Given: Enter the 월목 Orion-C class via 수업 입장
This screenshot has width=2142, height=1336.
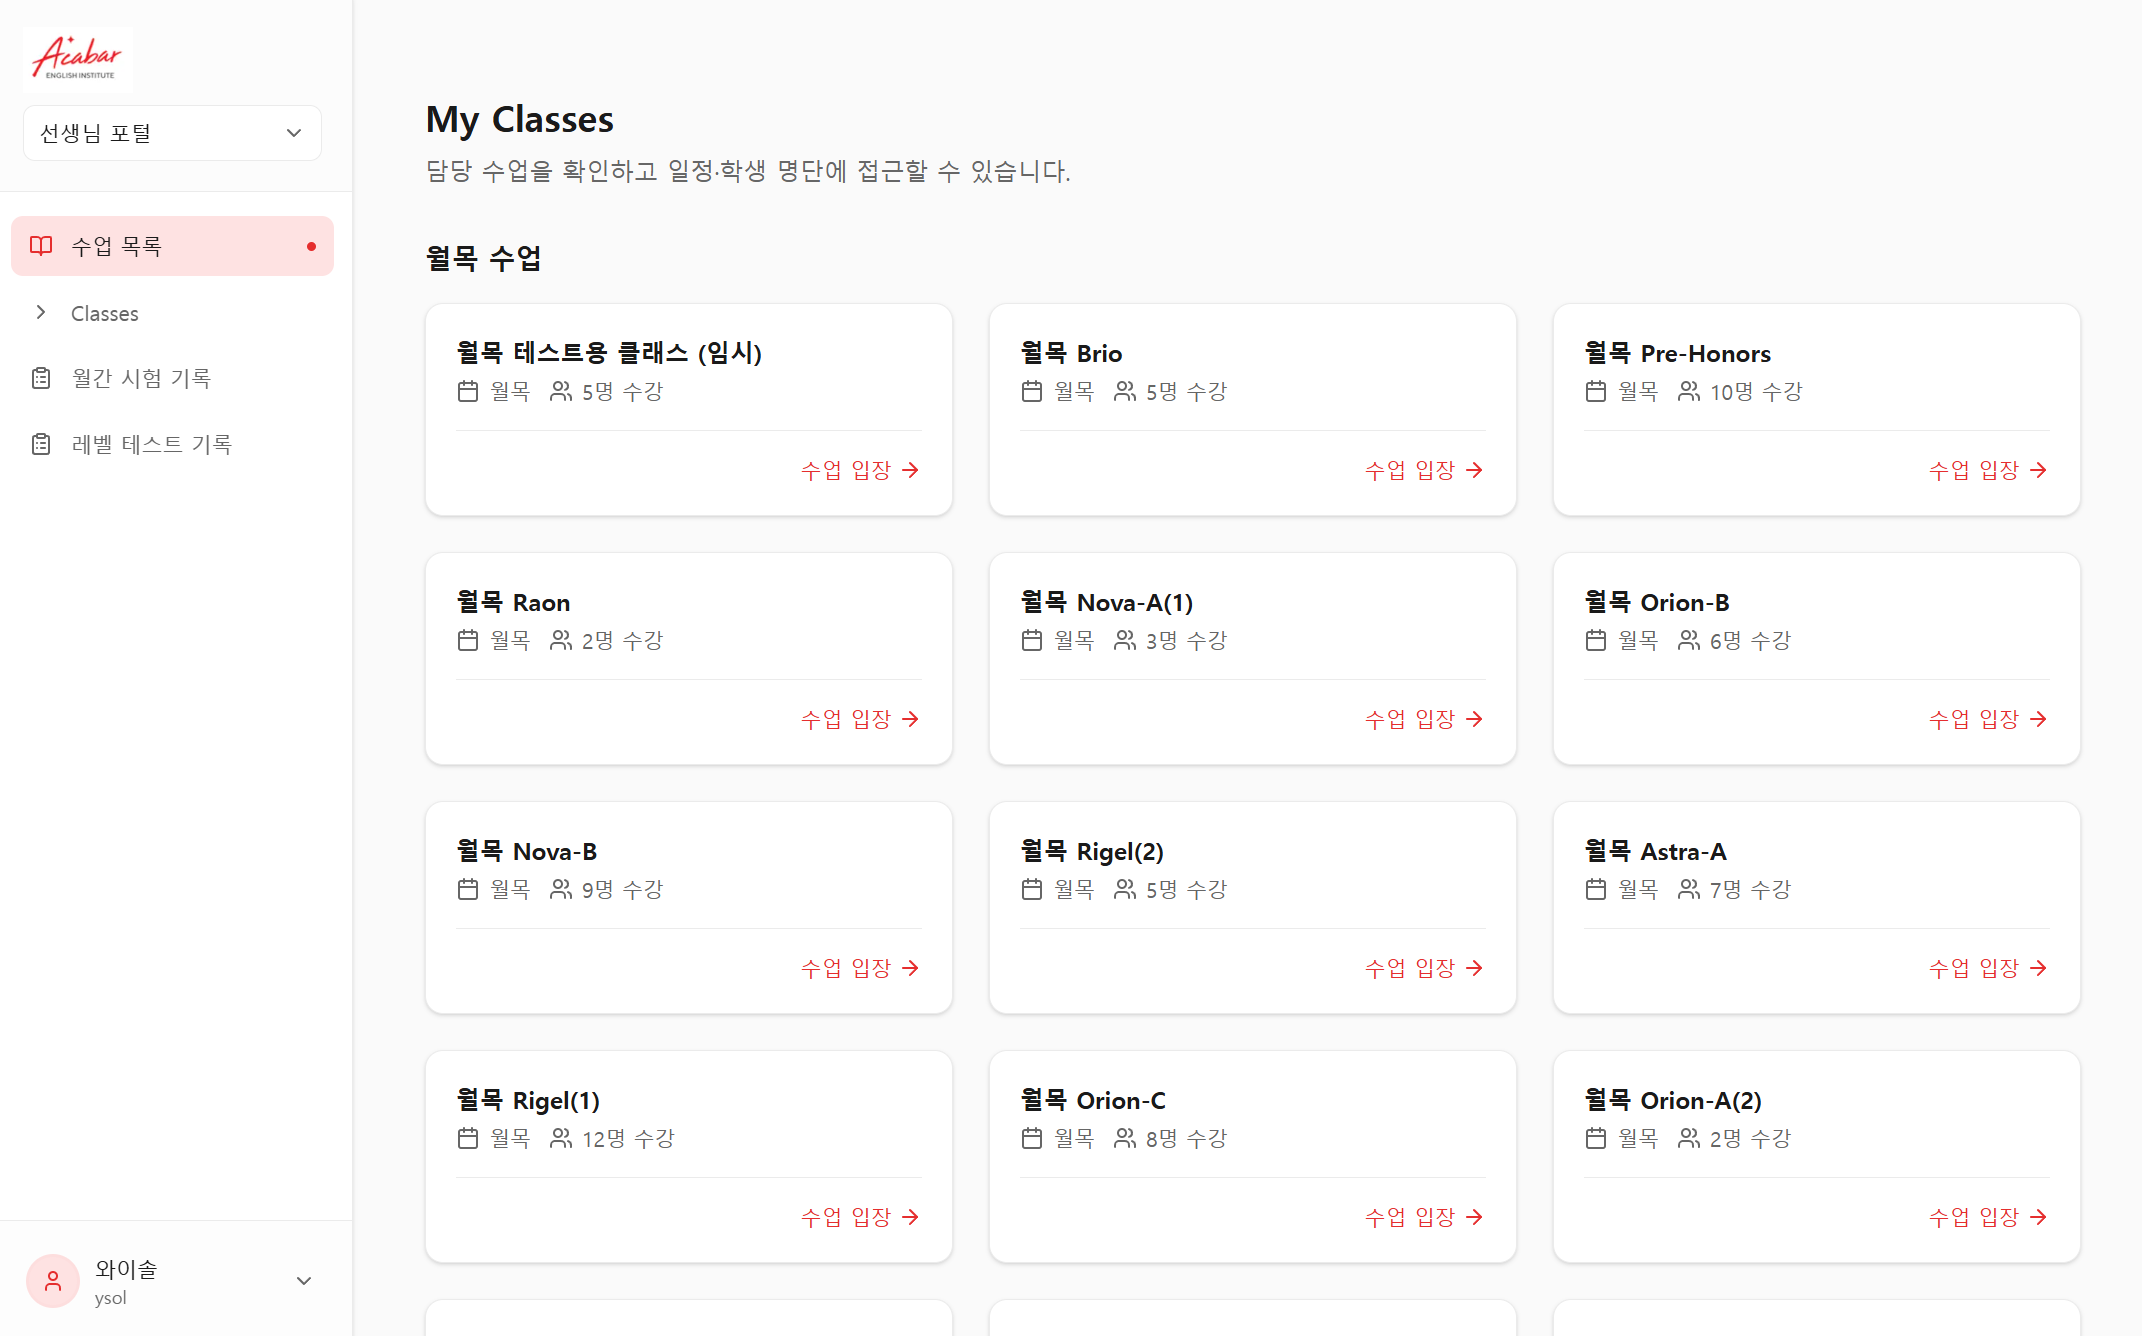Looking at the screenshot, I should 1423,1217.
